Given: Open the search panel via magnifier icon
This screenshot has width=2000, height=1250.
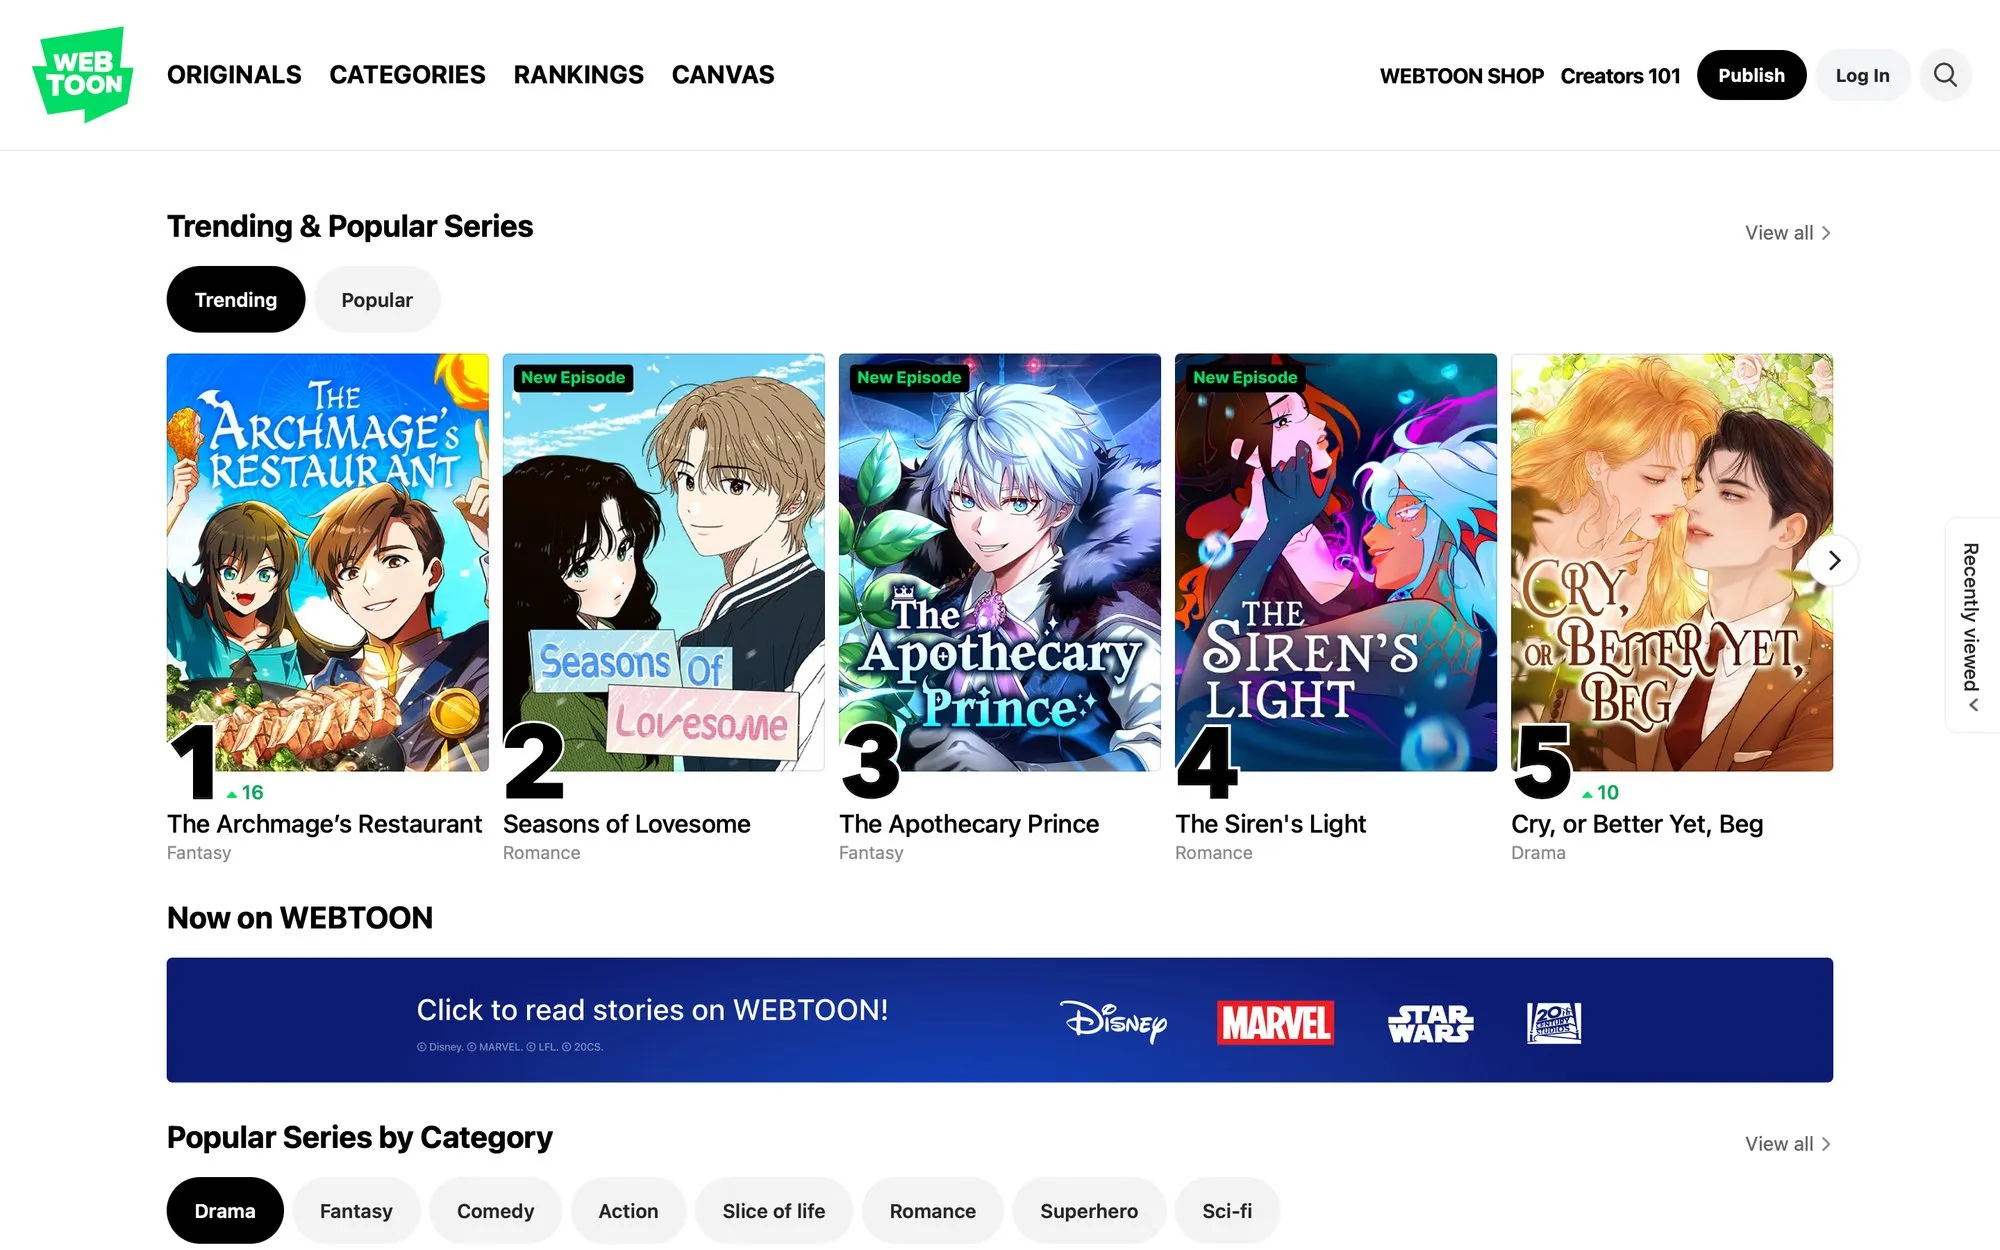Looking at the screenshot, I should coord(1945,74).
